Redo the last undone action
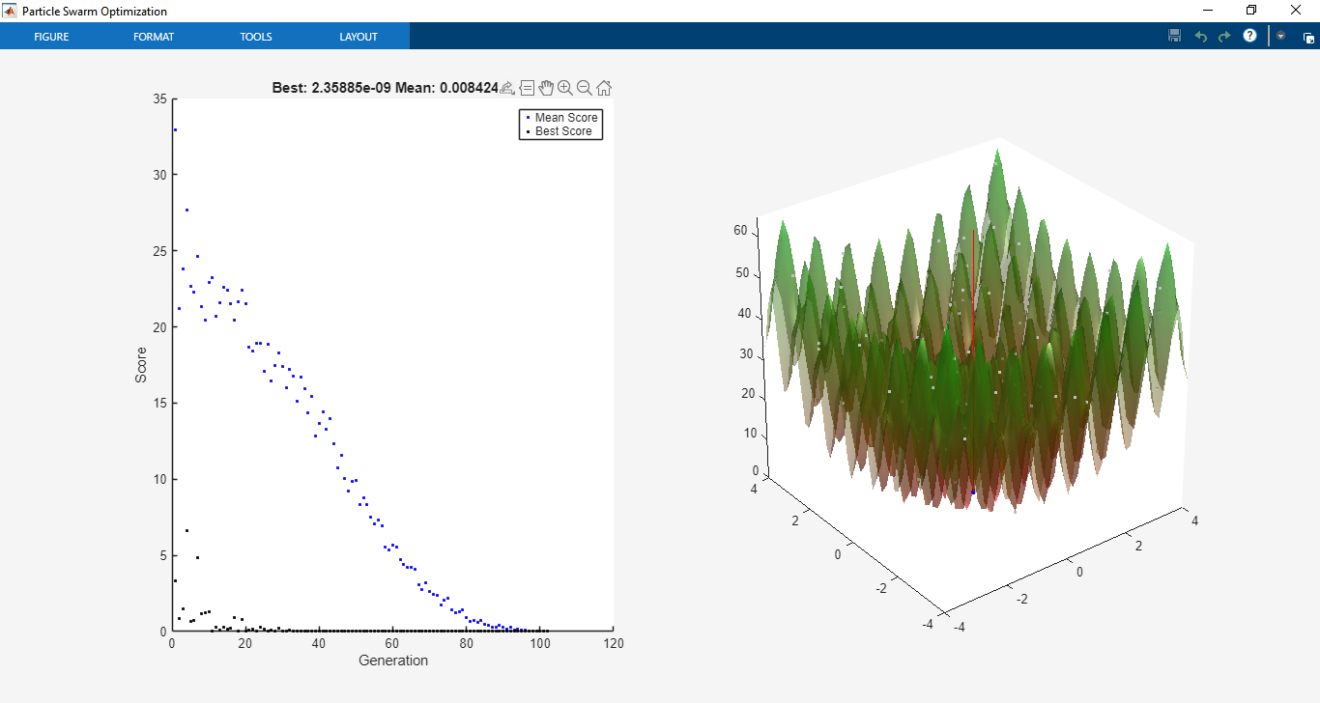Image resolution: width=1320 pixels, height=703 pixels. click(1224, 36)
